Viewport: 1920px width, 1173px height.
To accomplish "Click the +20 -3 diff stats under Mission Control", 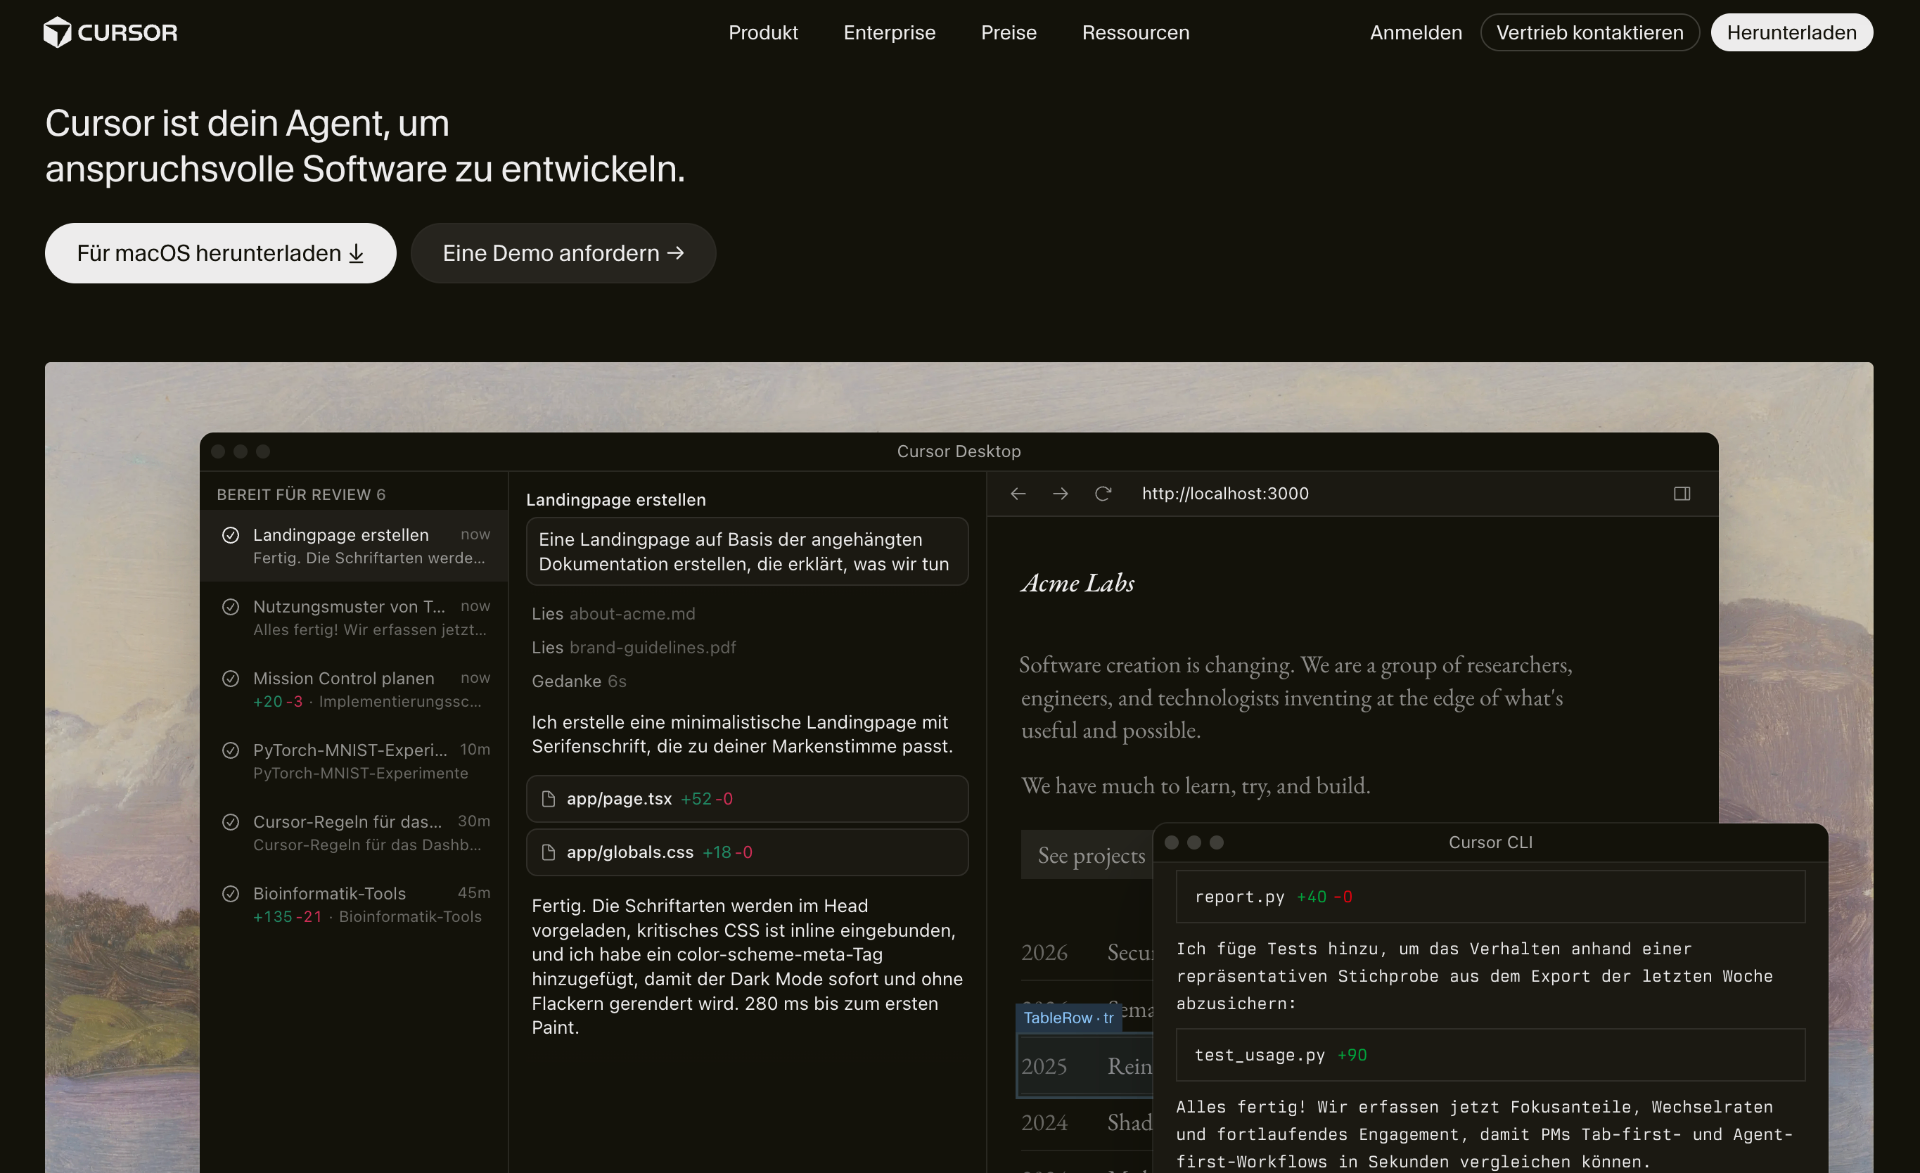I will [x=278, y=702].
